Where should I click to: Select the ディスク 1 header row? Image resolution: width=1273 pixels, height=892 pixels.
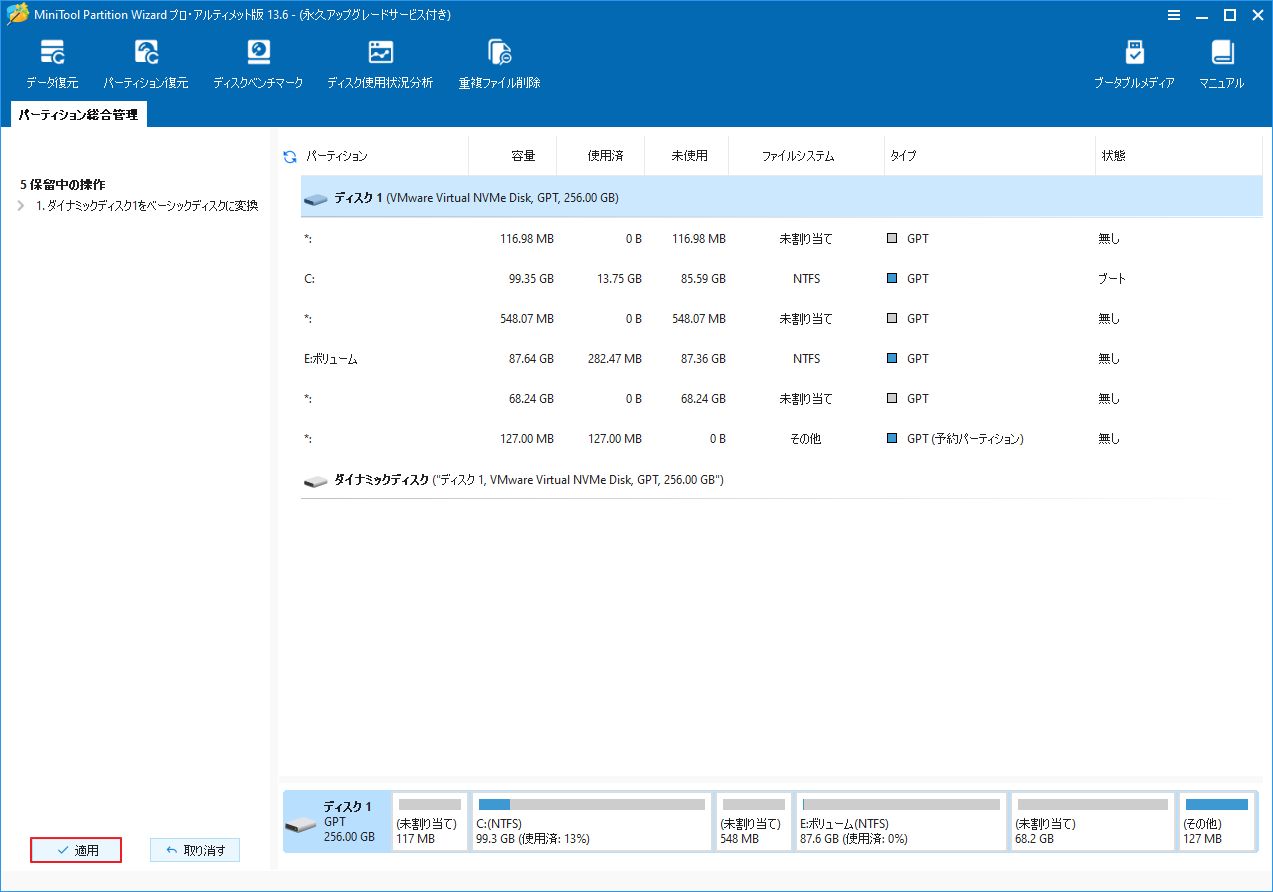coord(781,198)
